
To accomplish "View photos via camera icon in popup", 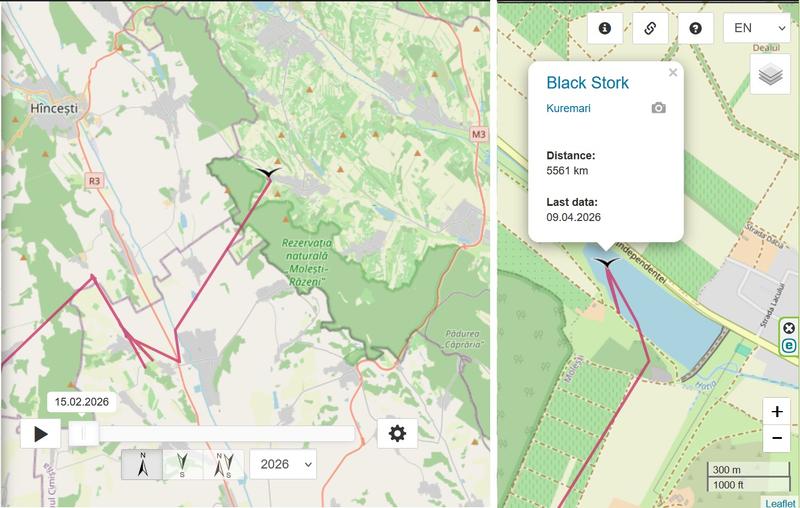I will 658,108.
